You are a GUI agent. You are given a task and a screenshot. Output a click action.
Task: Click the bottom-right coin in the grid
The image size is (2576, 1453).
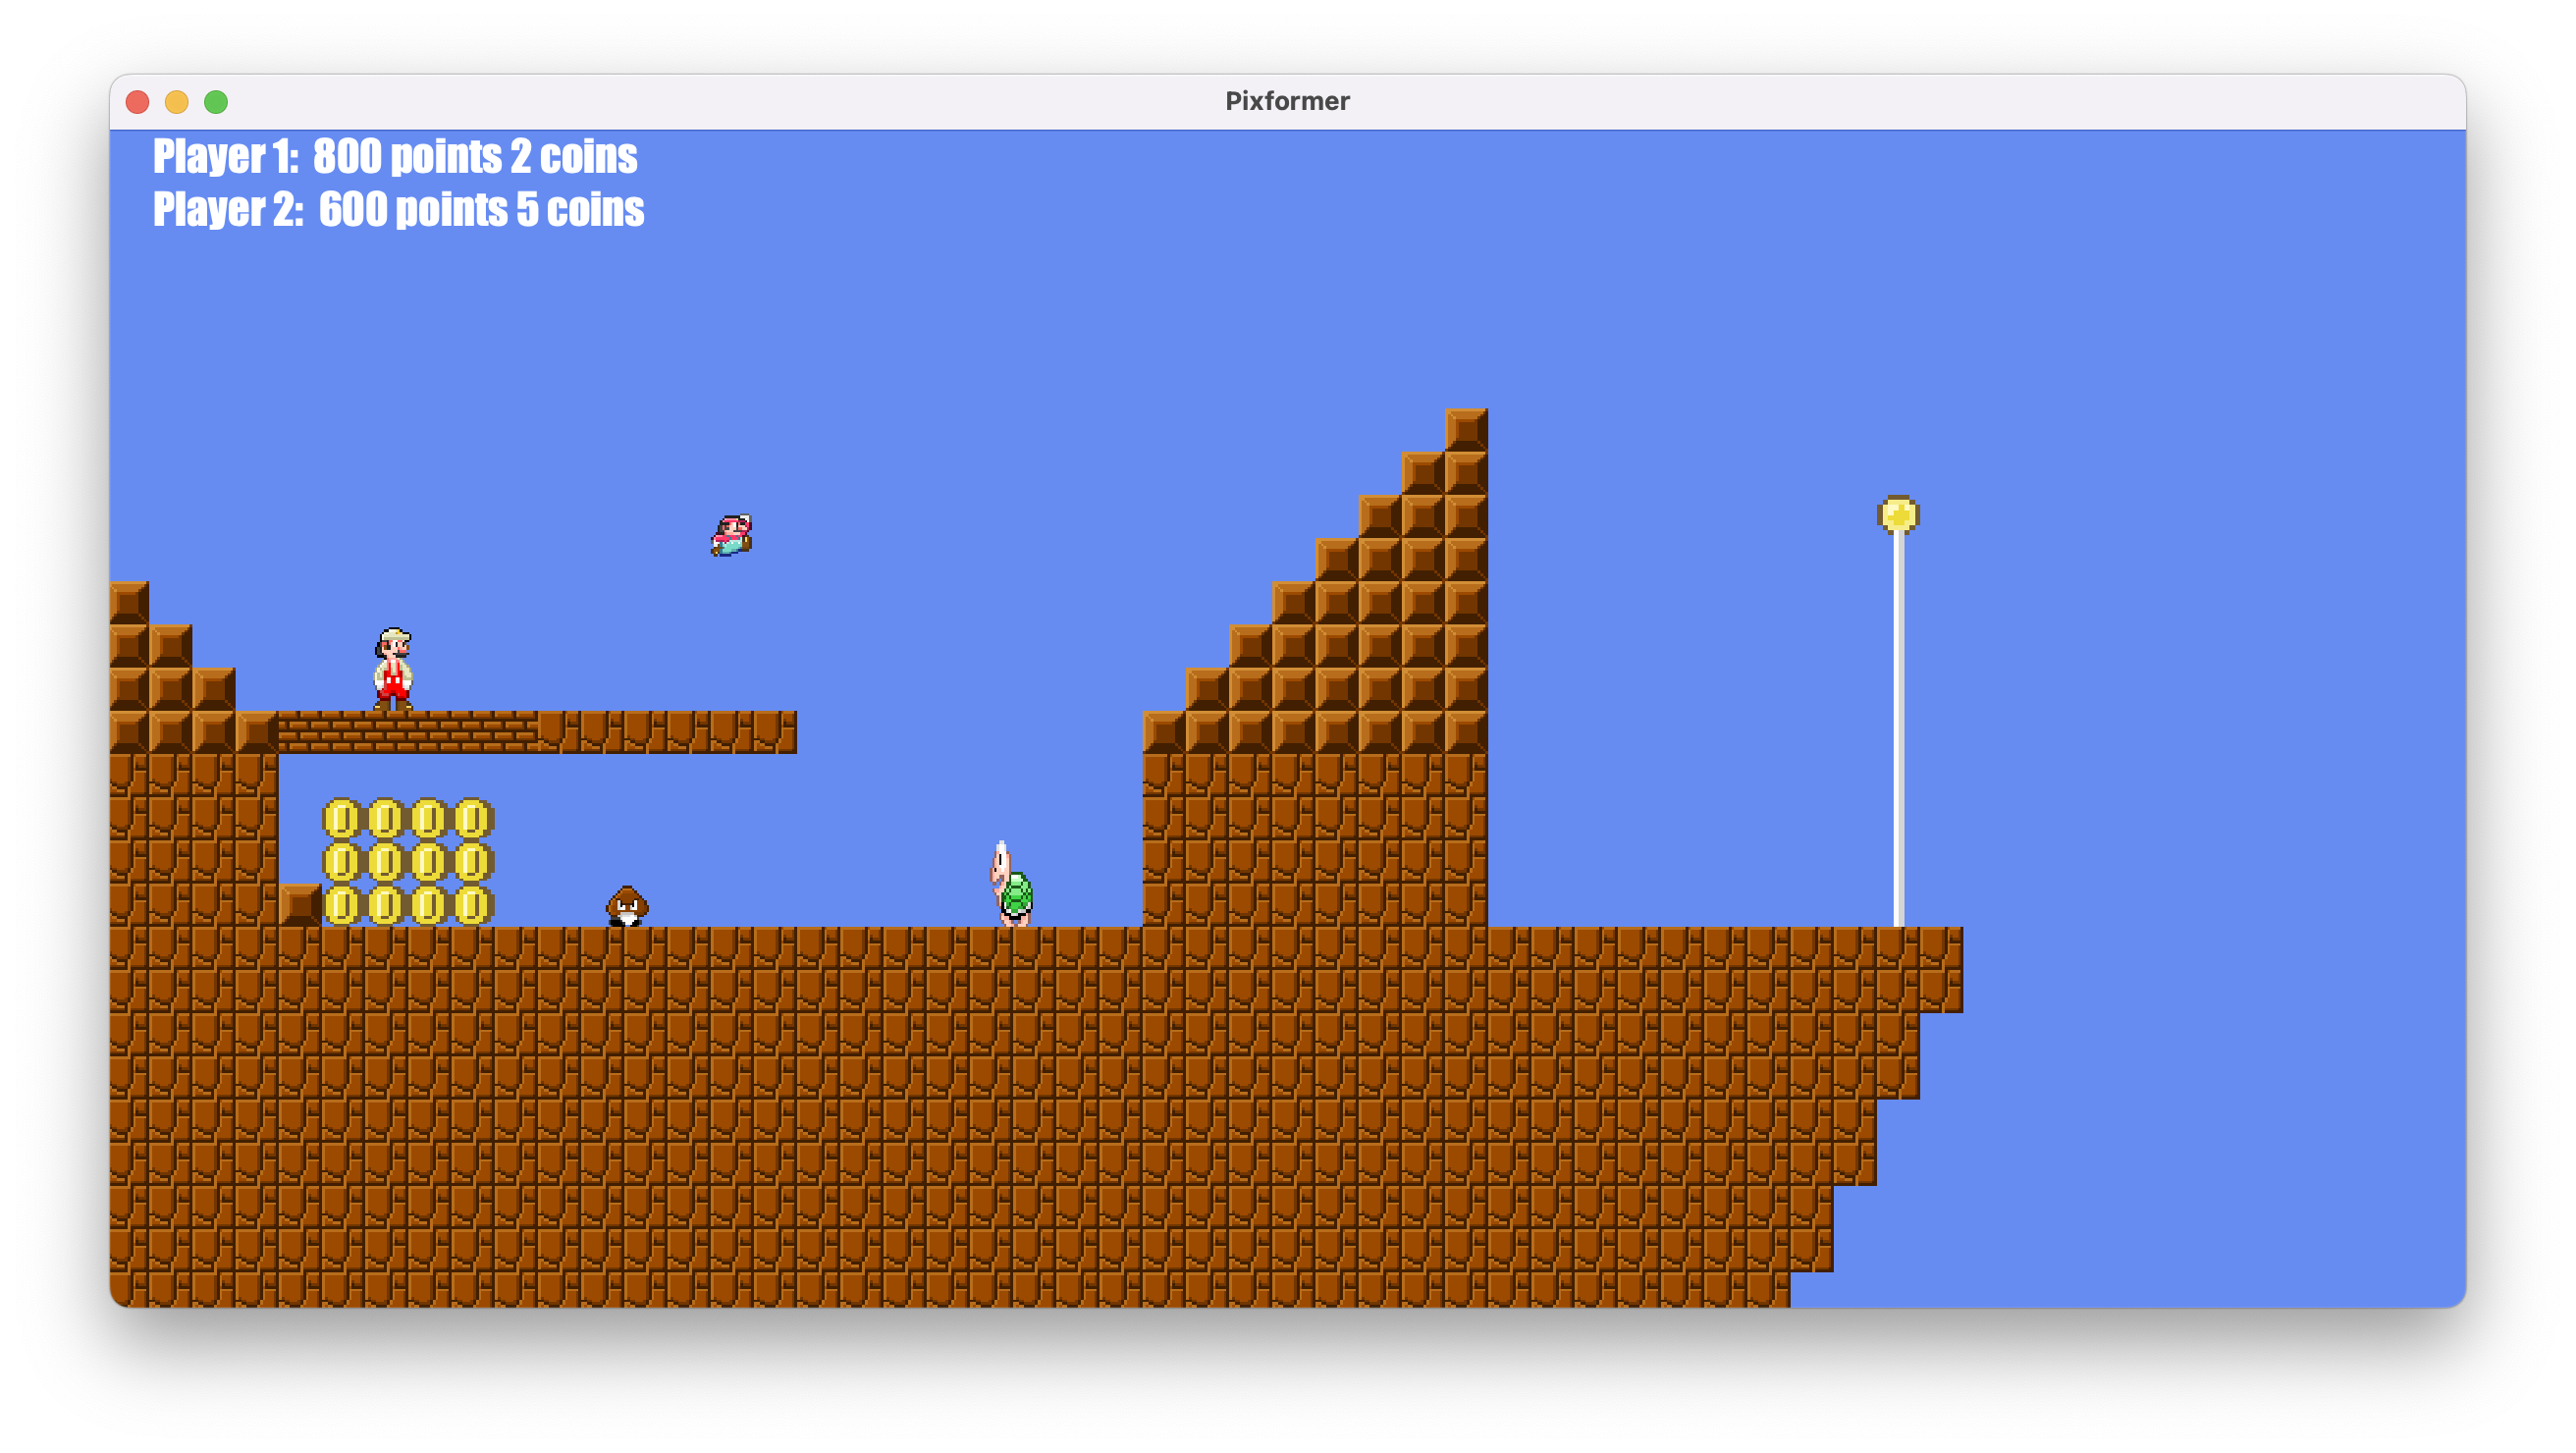472,905
